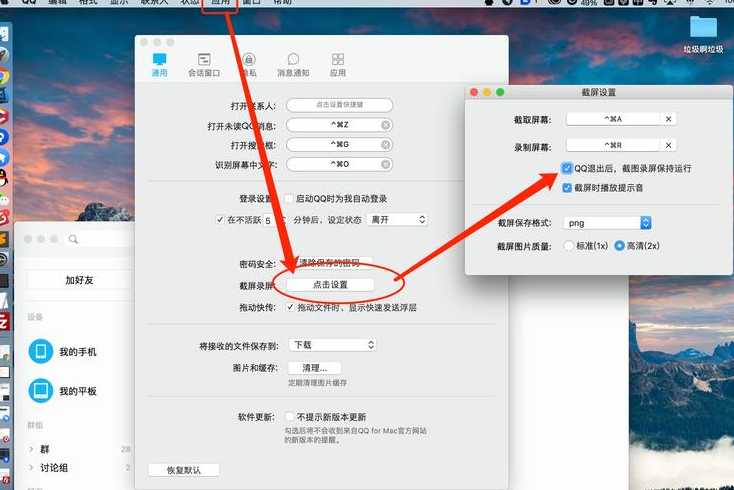Click the 设备 section header in QQ window
This screenshot has width=734, height=490.
coord(35,317)
